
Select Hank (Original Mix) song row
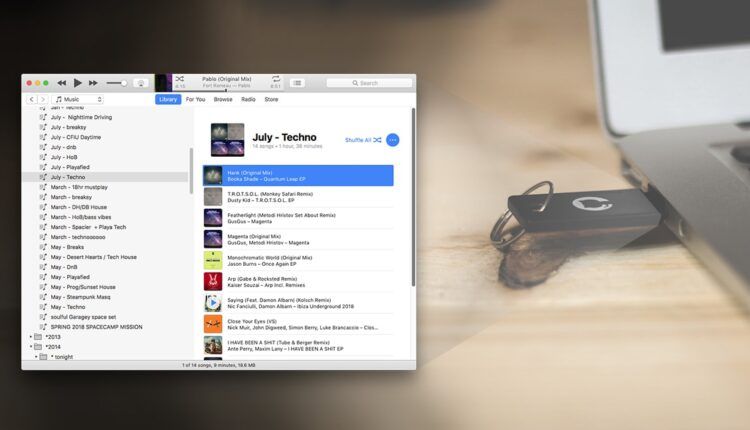point(298,176)
